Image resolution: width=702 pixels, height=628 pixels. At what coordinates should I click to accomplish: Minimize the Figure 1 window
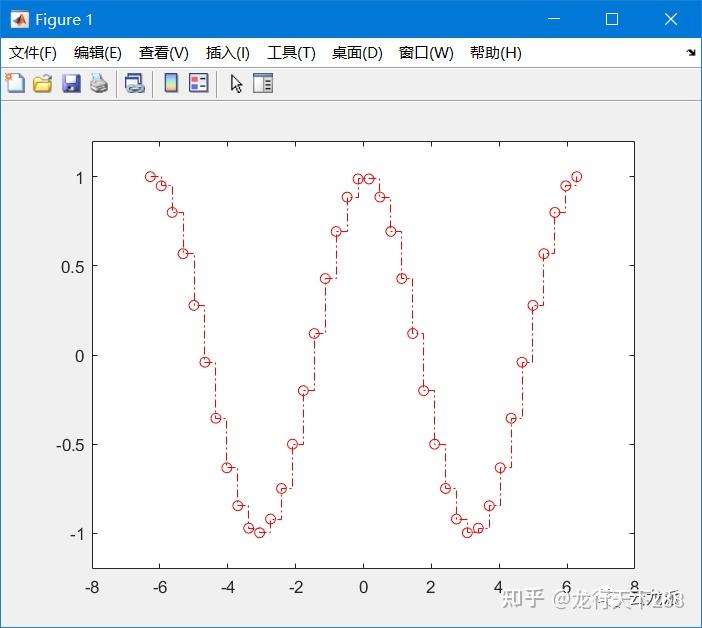[554, 19]
